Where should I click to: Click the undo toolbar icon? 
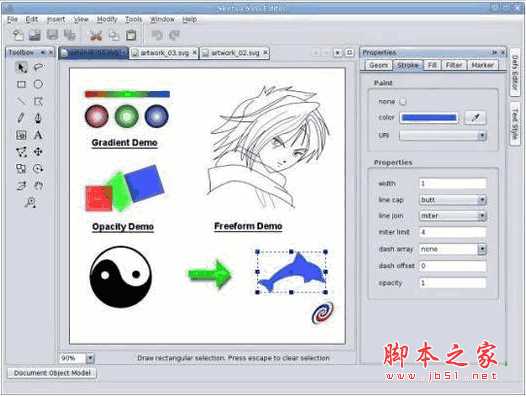click(x=157, y=35)
